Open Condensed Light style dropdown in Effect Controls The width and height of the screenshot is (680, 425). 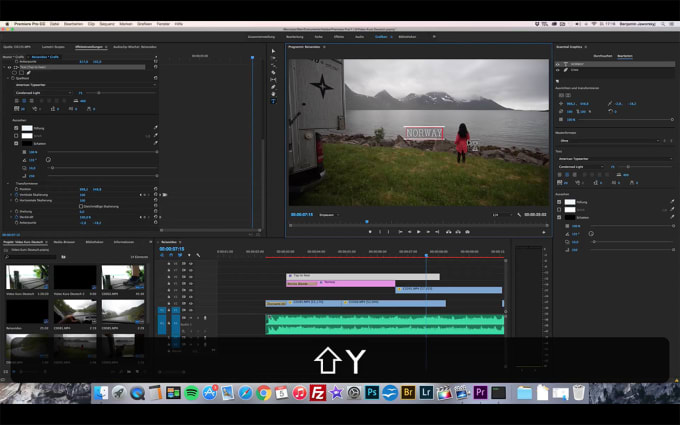43,93
